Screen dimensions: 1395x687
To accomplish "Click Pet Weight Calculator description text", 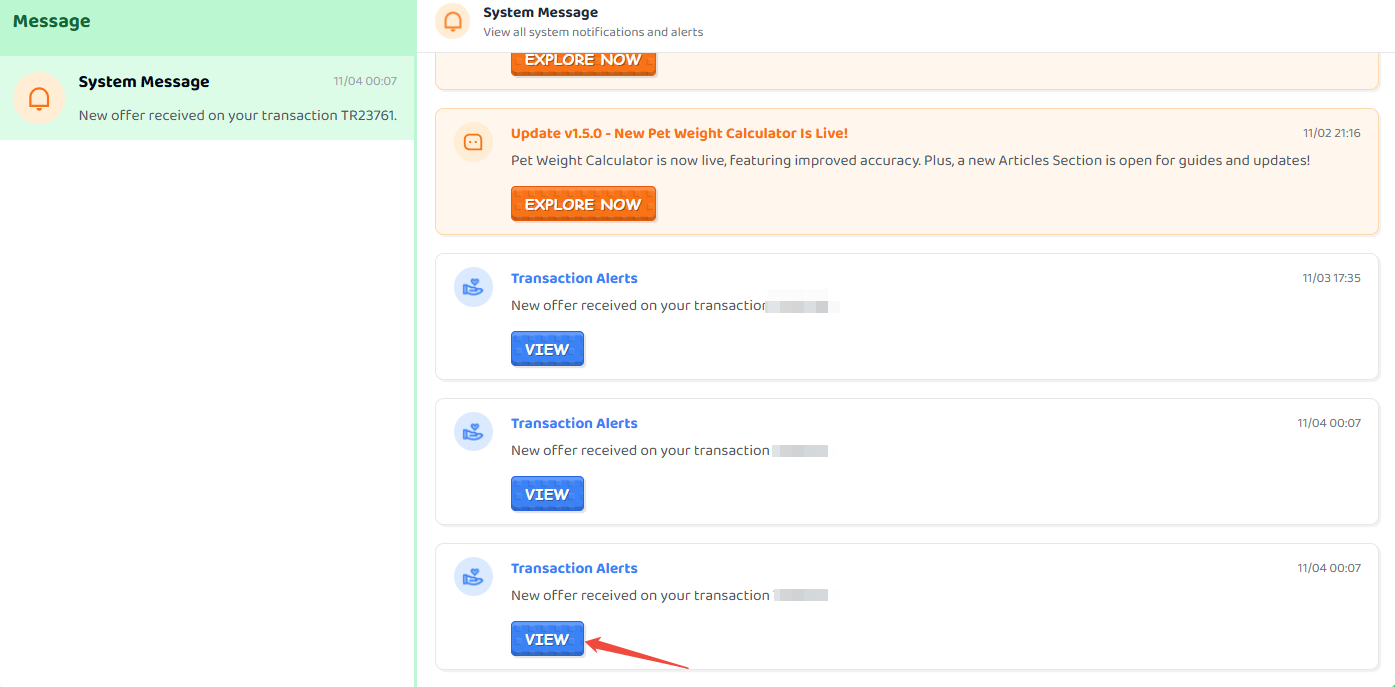I will point(910,160).
